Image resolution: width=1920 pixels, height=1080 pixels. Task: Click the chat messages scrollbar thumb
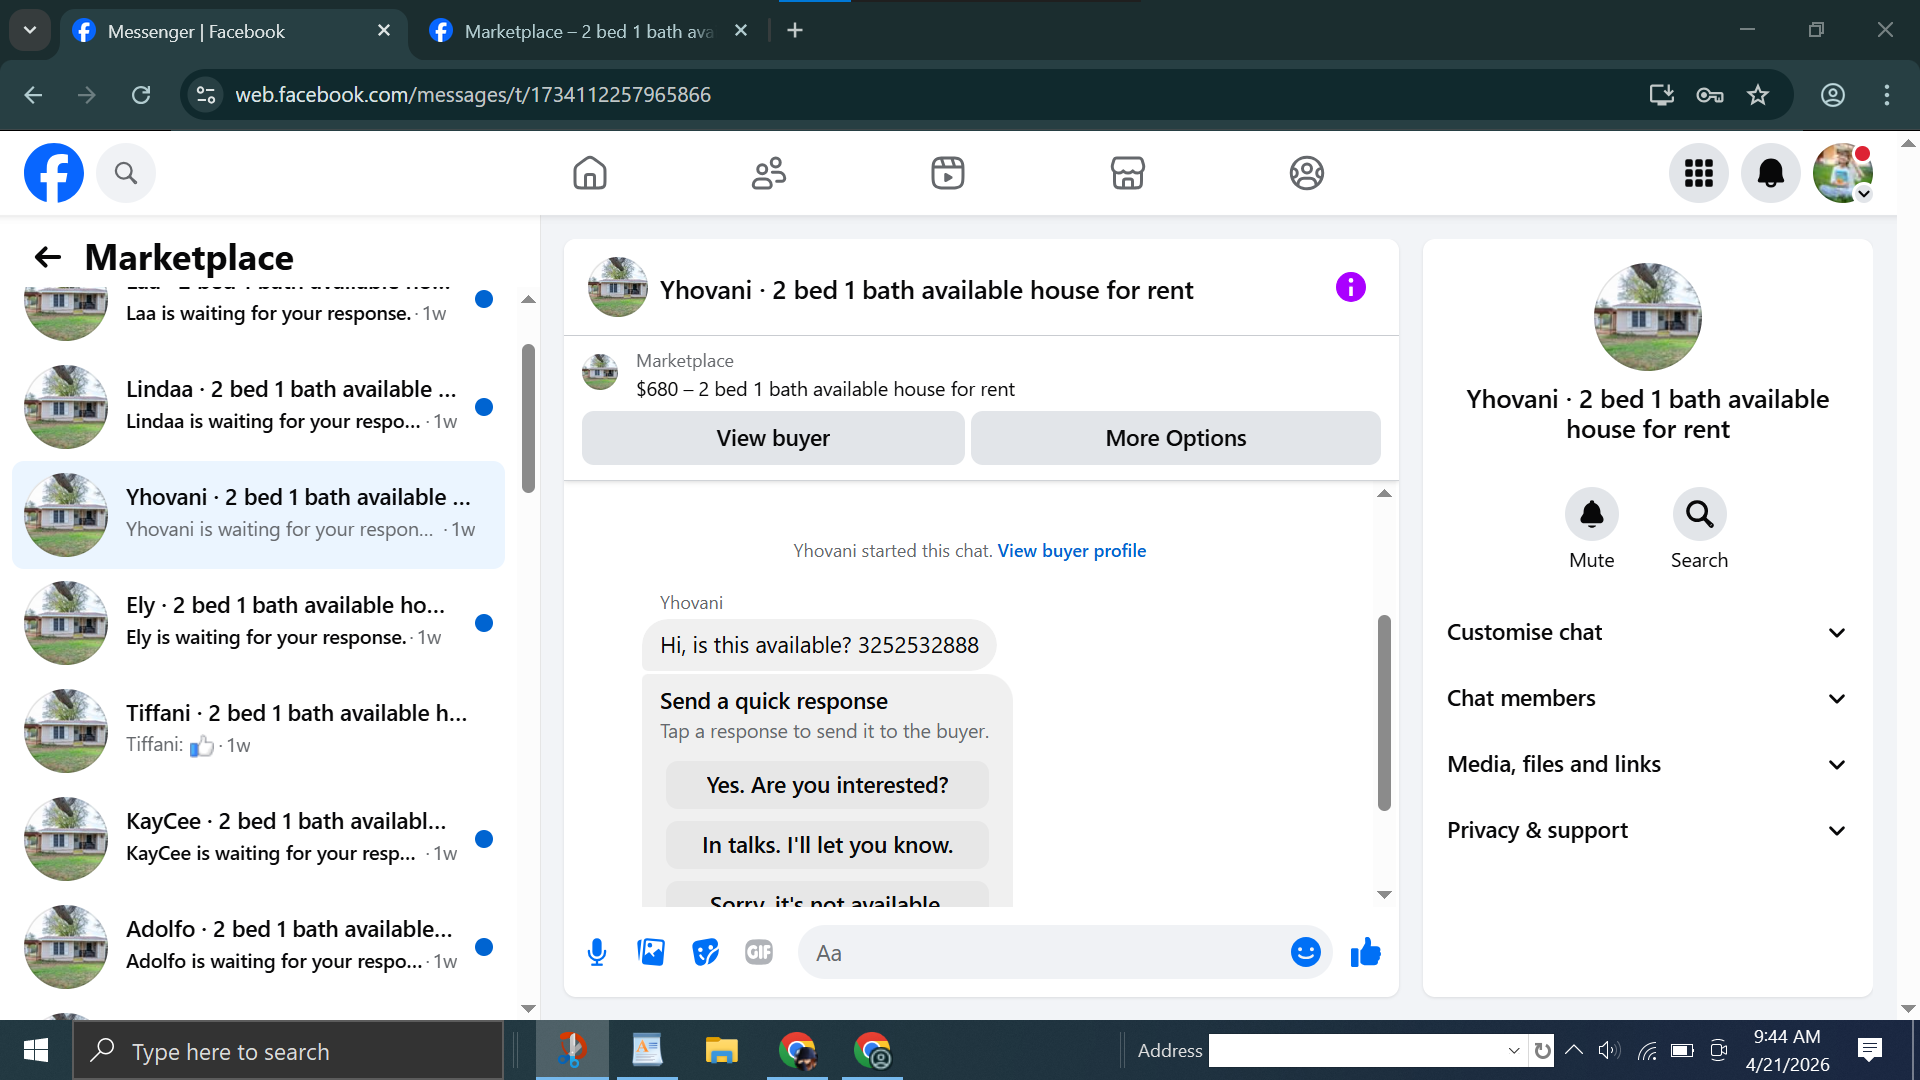point(1384,712)
